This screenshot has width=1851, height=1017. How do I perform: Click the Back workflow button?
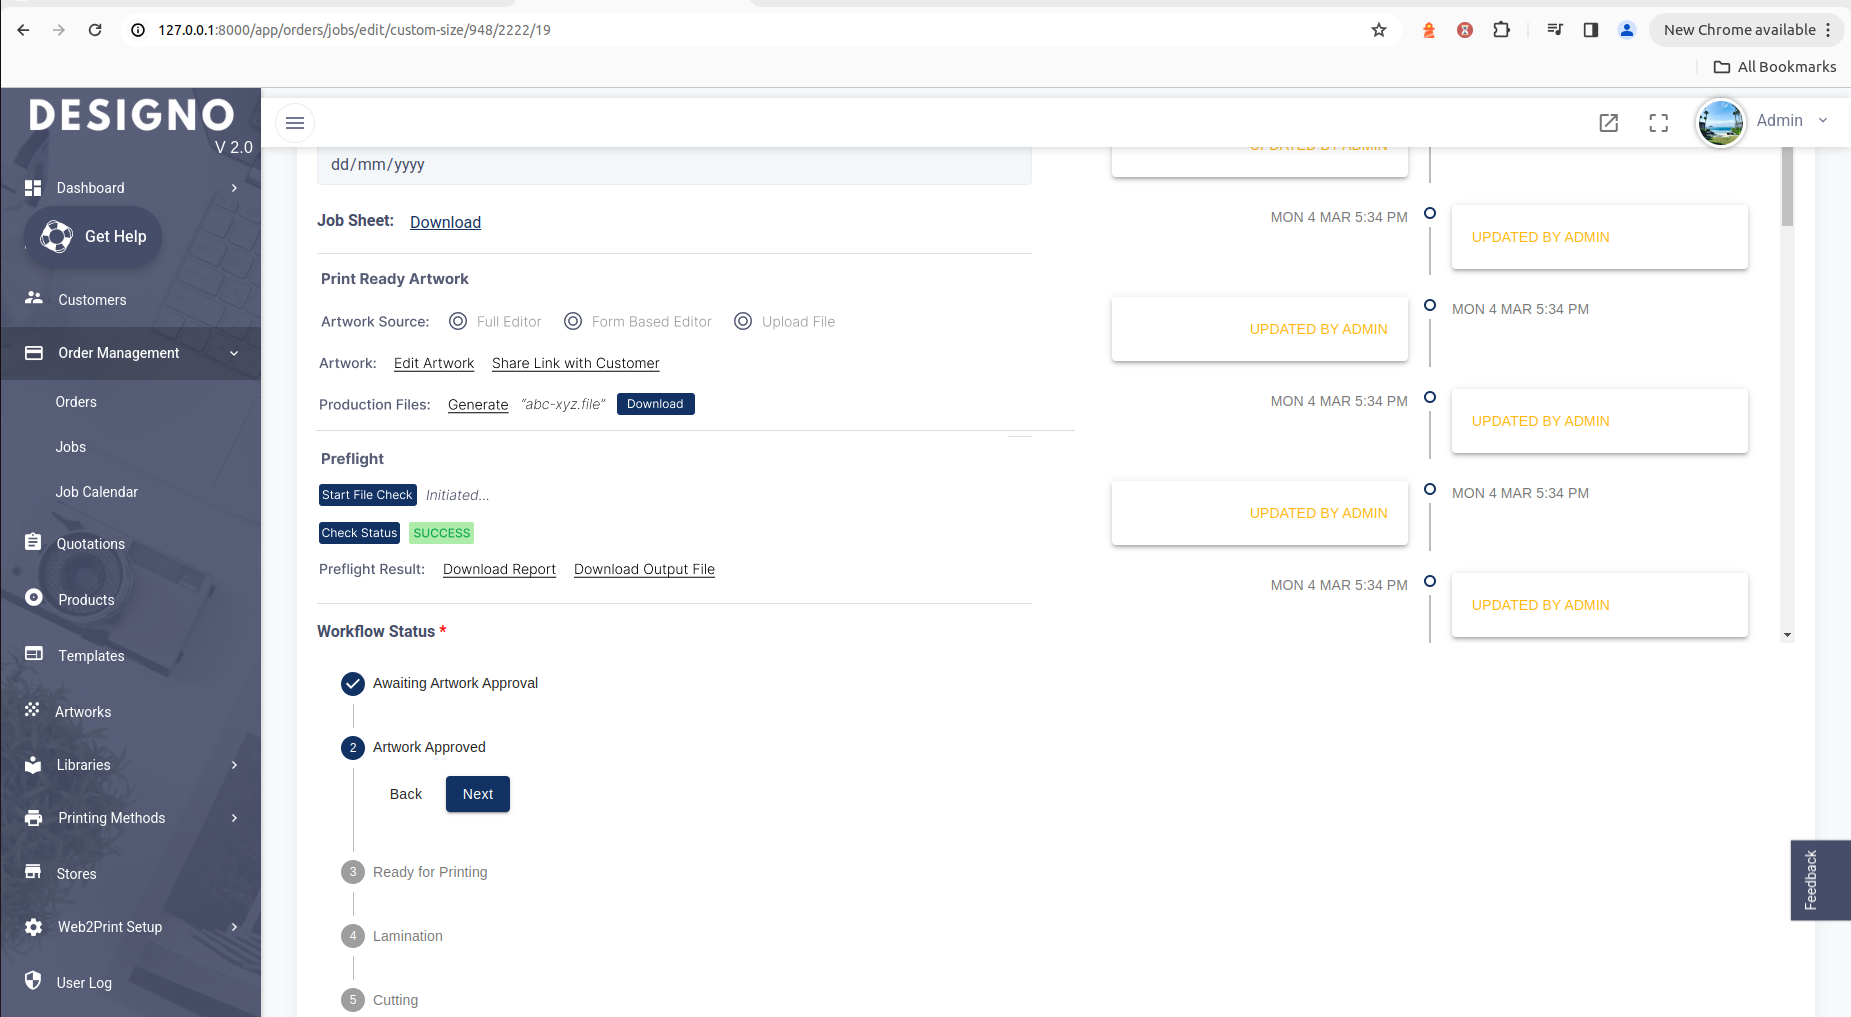pyautogui.click(x=406, y=794)
